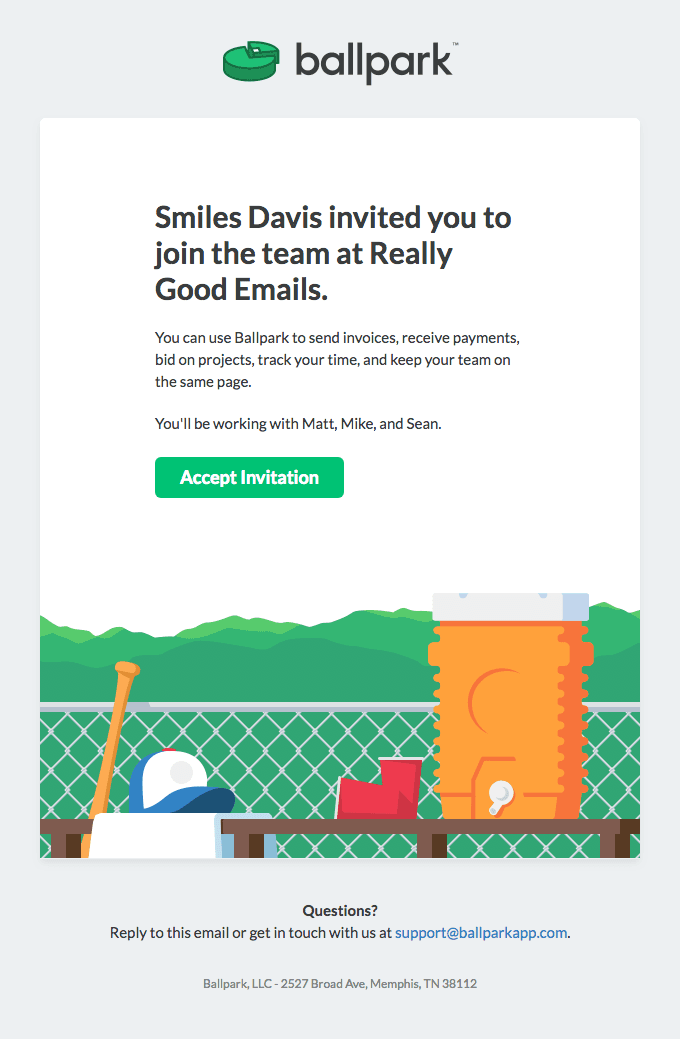Click the 'Reply to this email' text
This screenshot has width=680, height=1039.
click(251, 932)
